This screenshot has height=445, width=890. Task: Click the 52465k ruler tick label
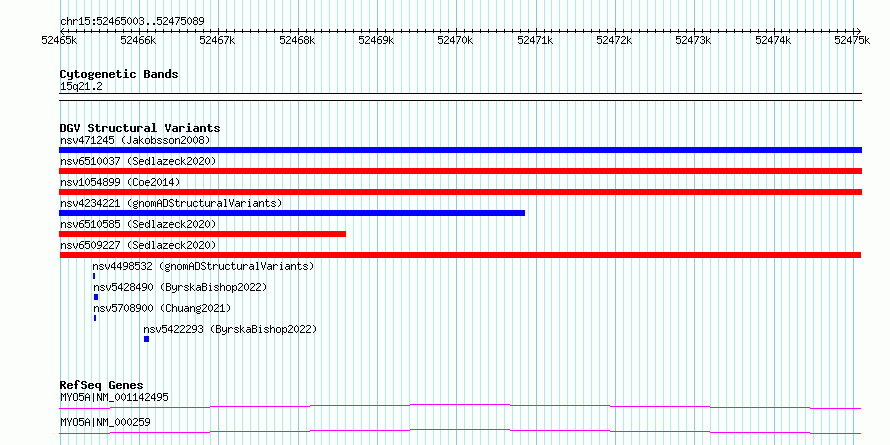point(60,41)
